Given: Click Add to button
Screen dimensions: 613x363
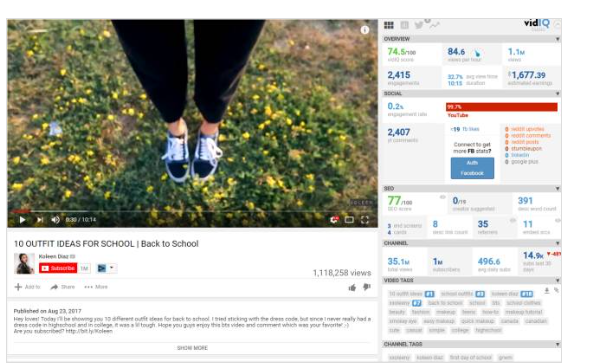Looking at the screenshot, I should (x=27, y=287).
